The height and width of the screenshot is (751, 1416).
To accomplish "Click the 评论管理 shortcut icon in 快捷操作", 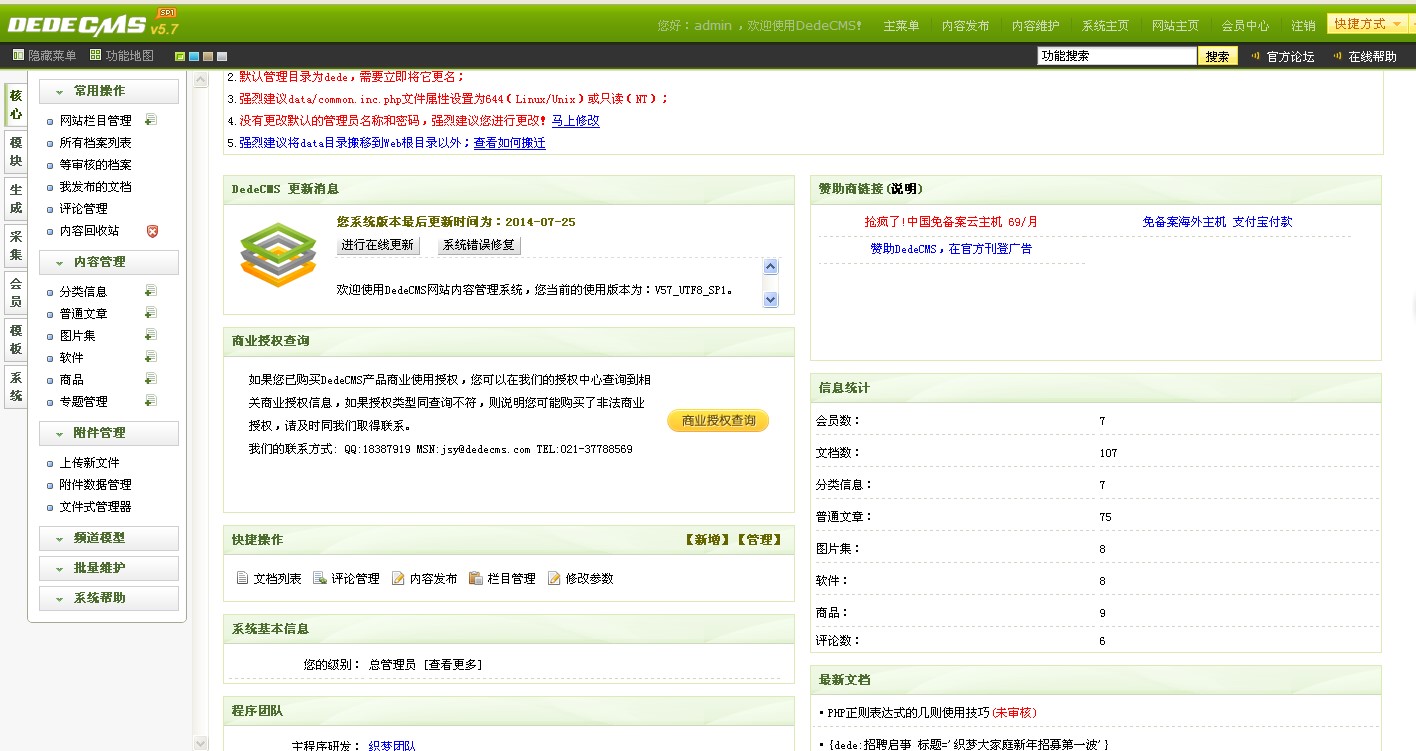I will pos(320,578).
